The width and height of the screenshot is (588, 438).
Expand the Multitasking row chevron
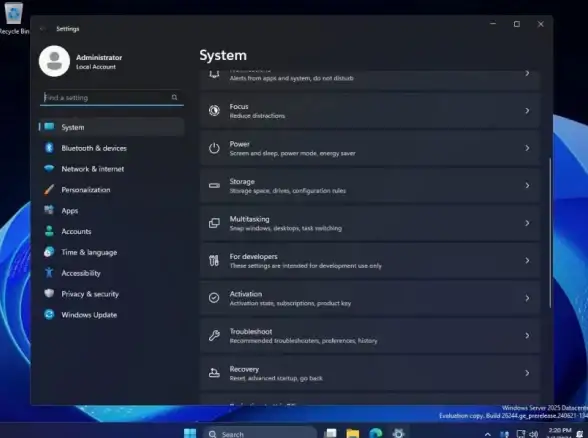(527, 223)
